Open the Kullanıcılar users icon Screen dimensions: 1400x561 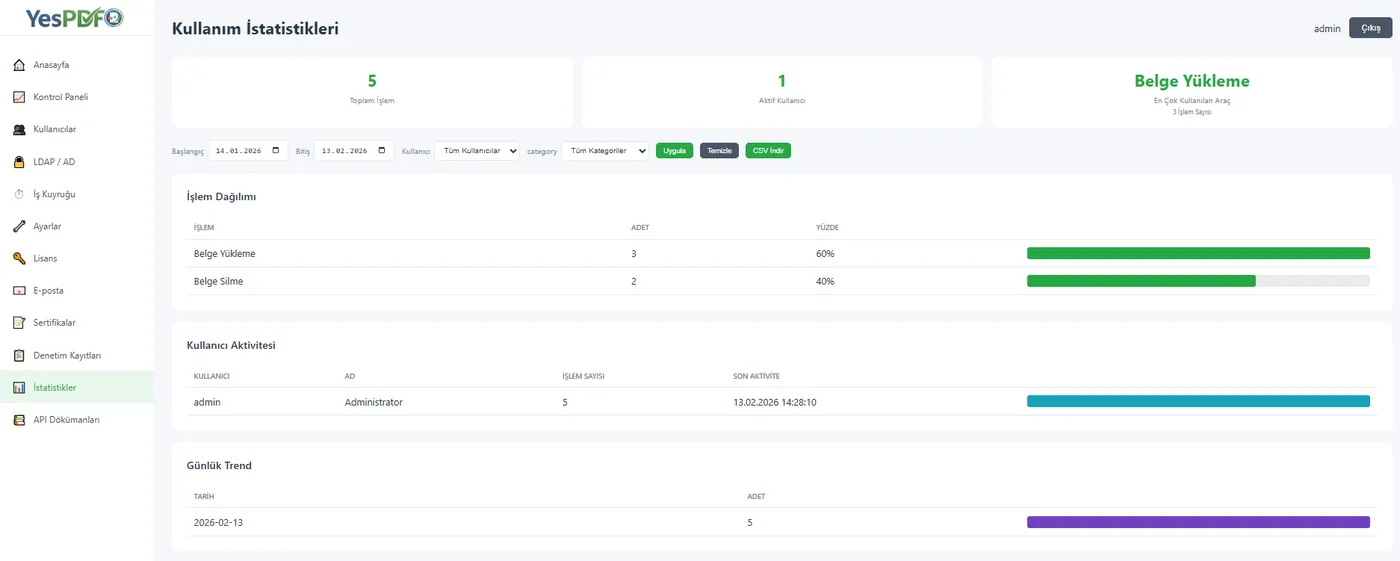[x=19, y=130]
